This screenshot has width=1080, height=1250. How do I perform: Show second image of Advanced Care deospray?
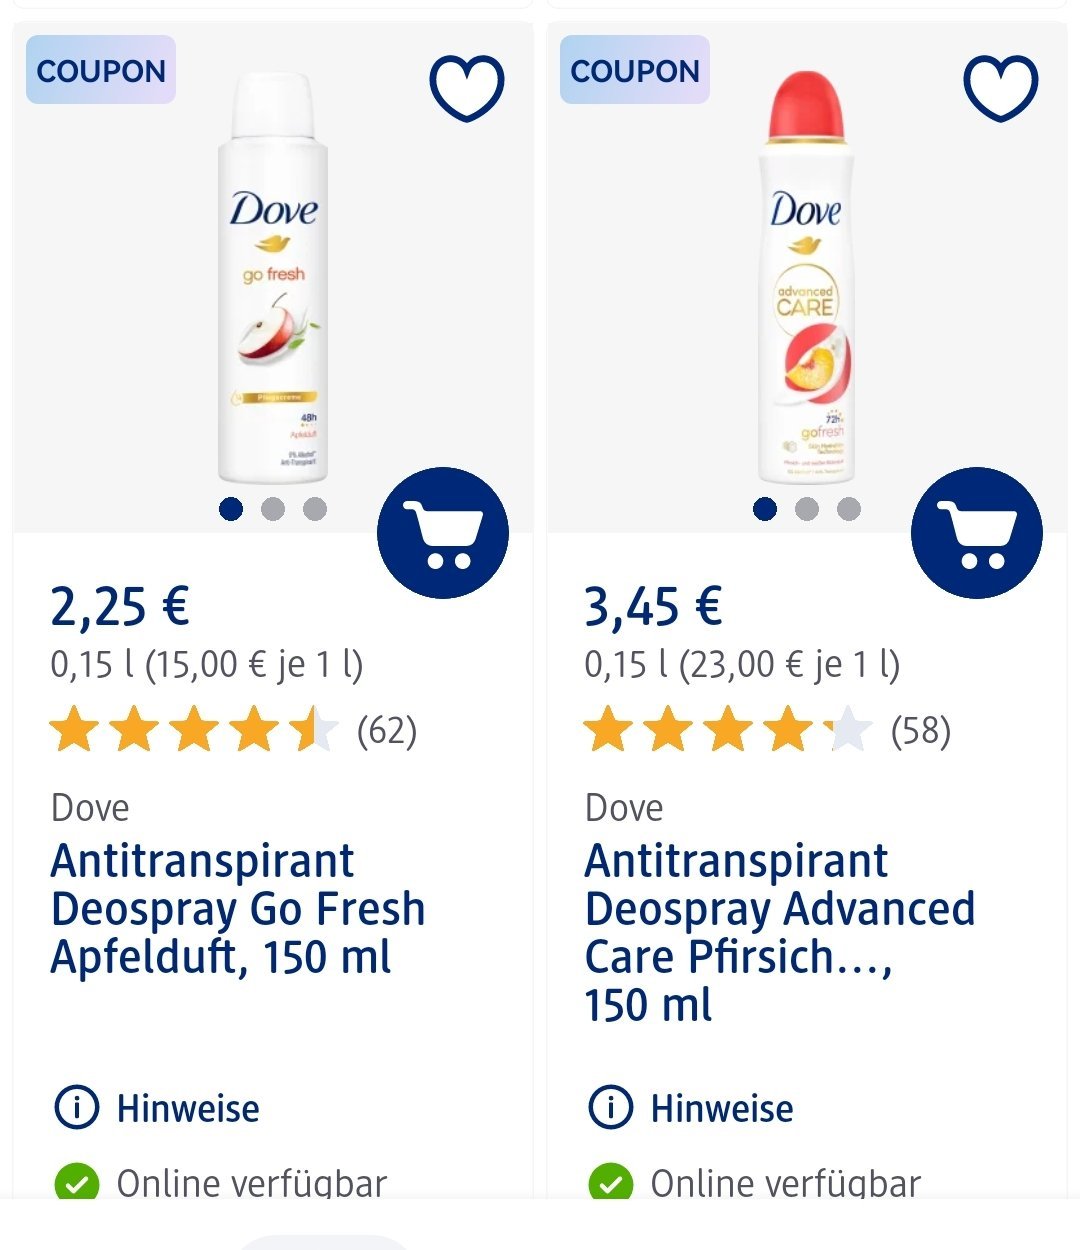(x=807, y=509)
